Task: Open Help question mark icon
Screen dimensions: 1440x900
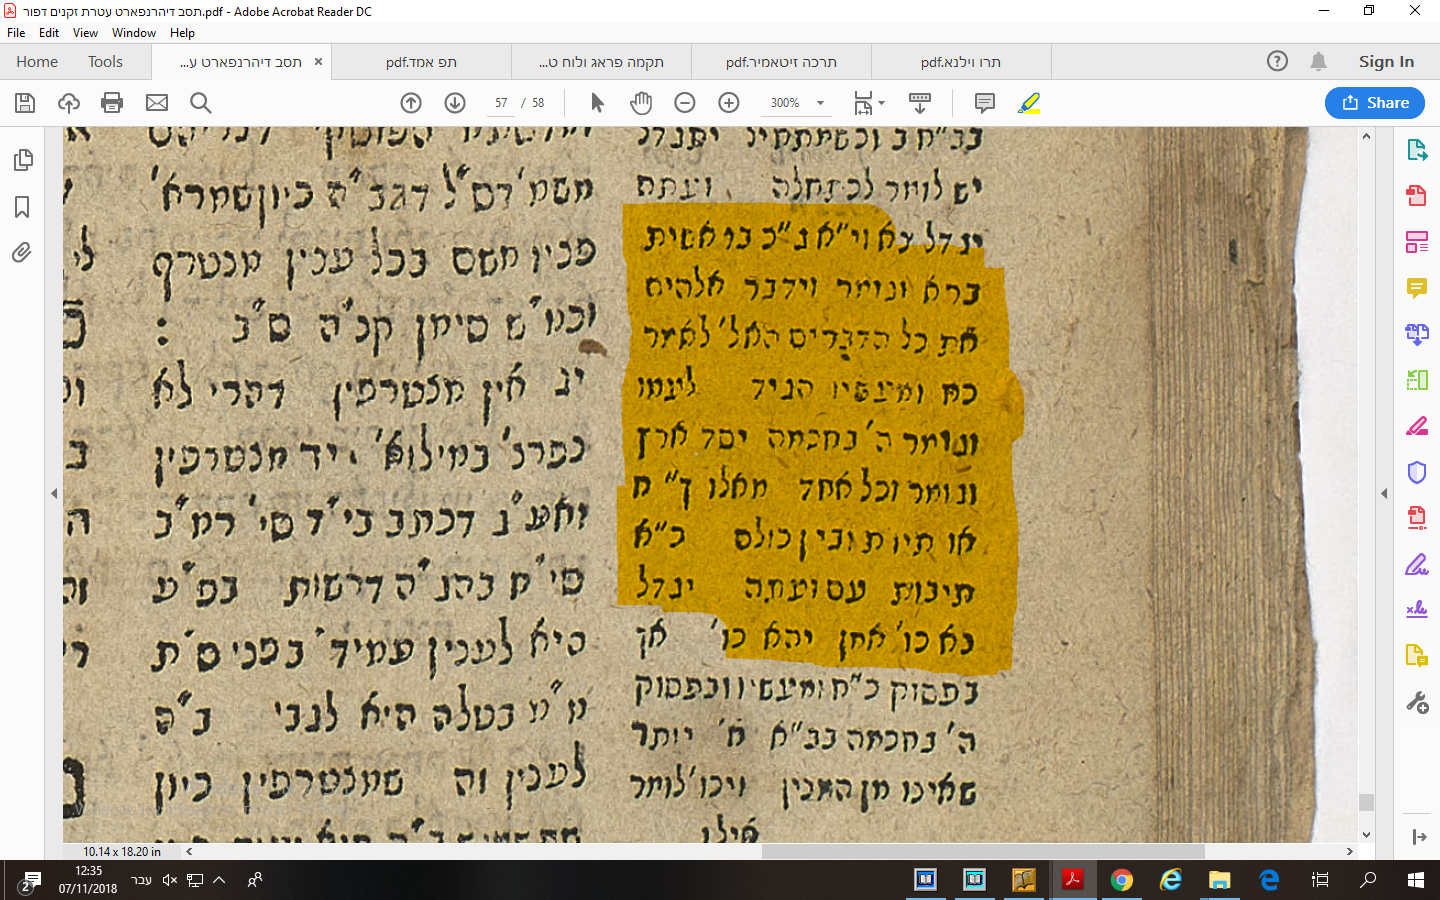Action: [1277, 61]
